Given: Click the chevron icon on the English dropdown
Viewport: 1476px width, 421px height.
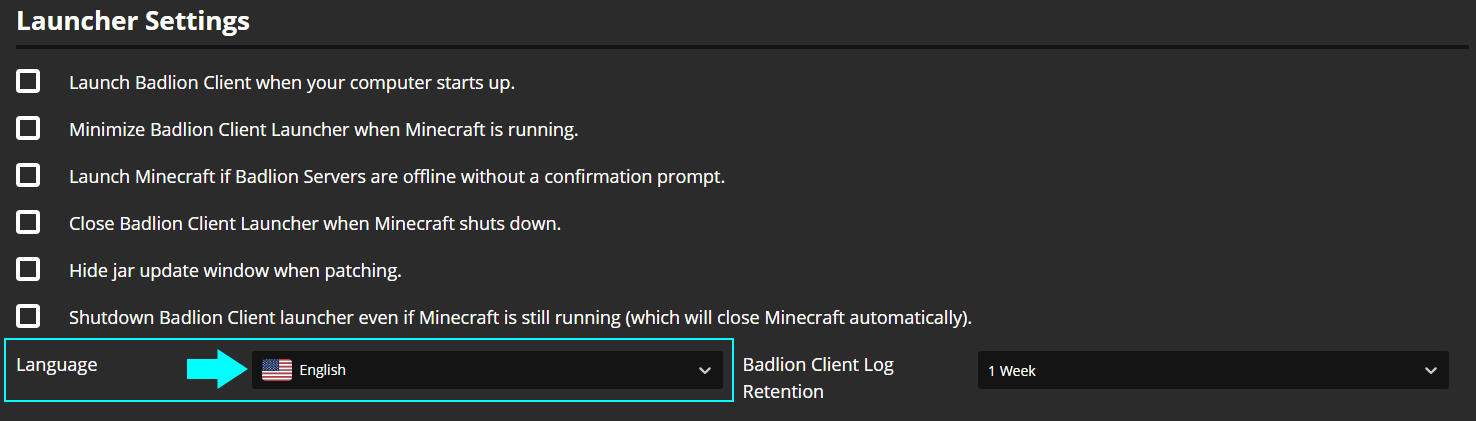Looking at the screenshot, I should 704,370.
